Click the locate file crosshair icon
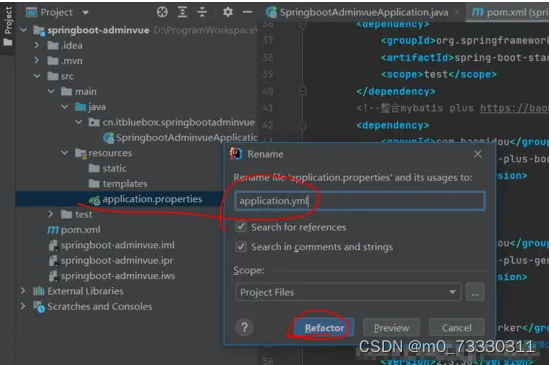Viewport: 551px width, 365px height. click(162, 12)
